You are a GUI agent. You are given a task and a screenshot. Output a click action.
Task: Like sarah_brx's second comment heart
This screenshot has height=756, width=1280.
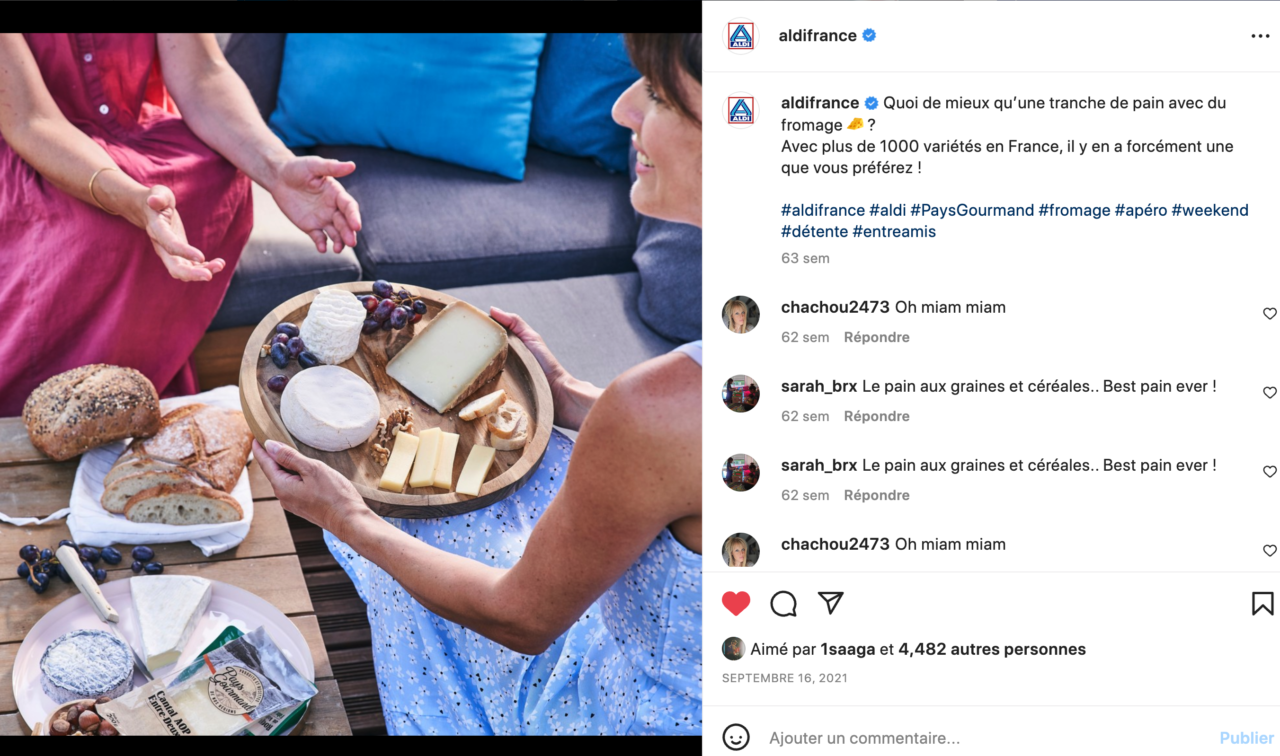pos(1270,471)
